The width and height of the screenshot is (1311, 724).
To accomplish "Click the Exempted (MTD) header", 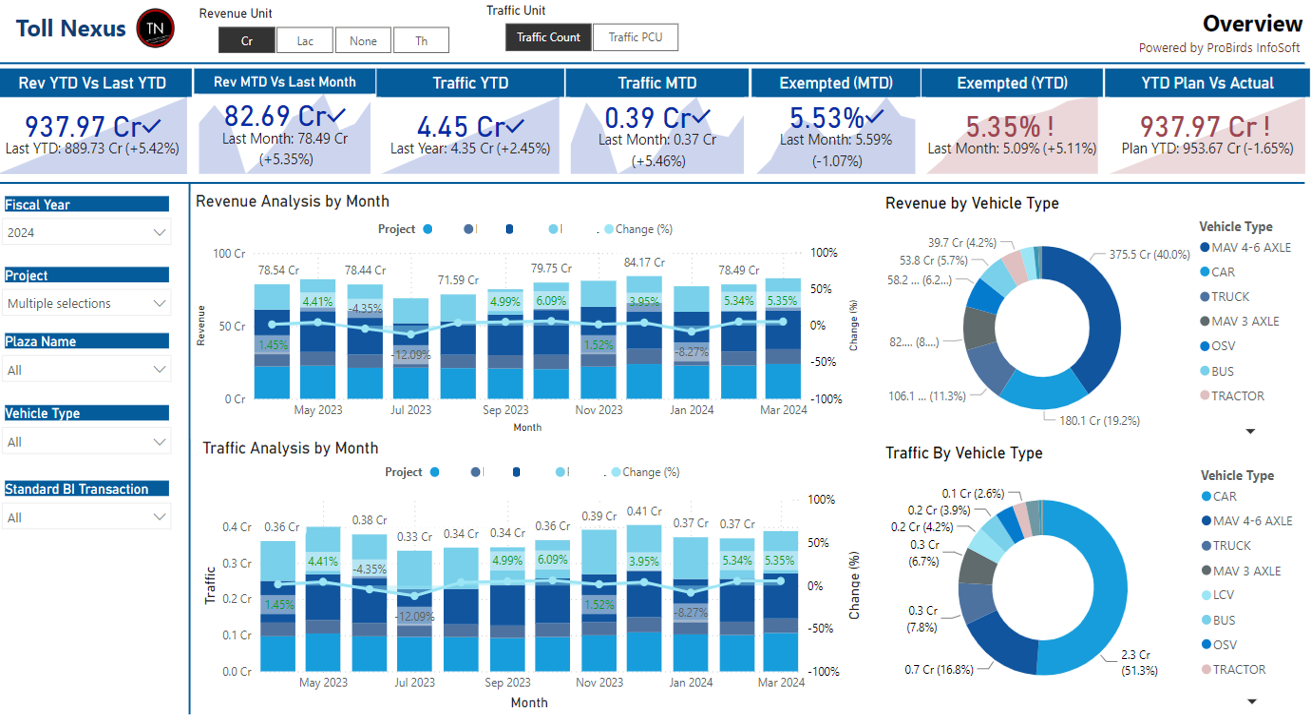I will tap(836, 83).
